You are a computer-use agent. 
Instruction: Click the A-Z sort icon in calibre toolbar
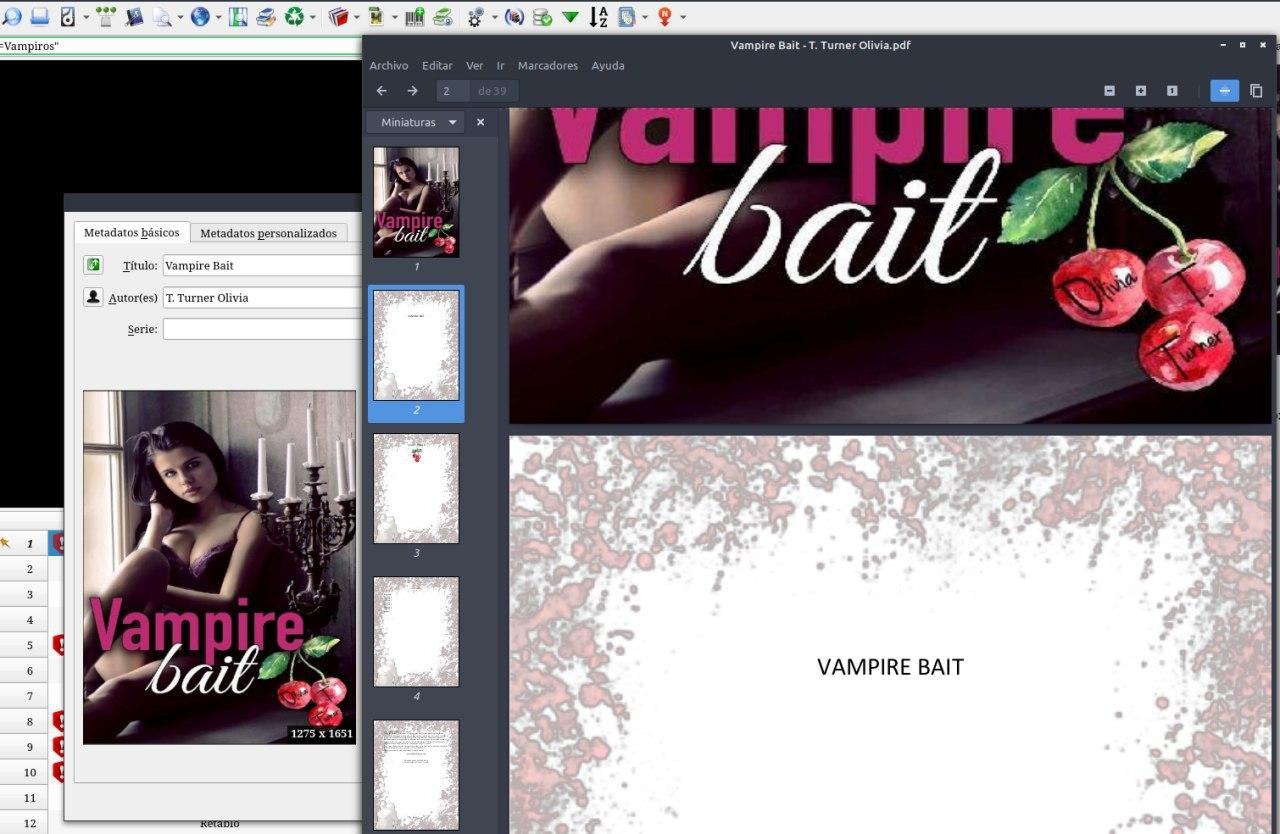598,16
